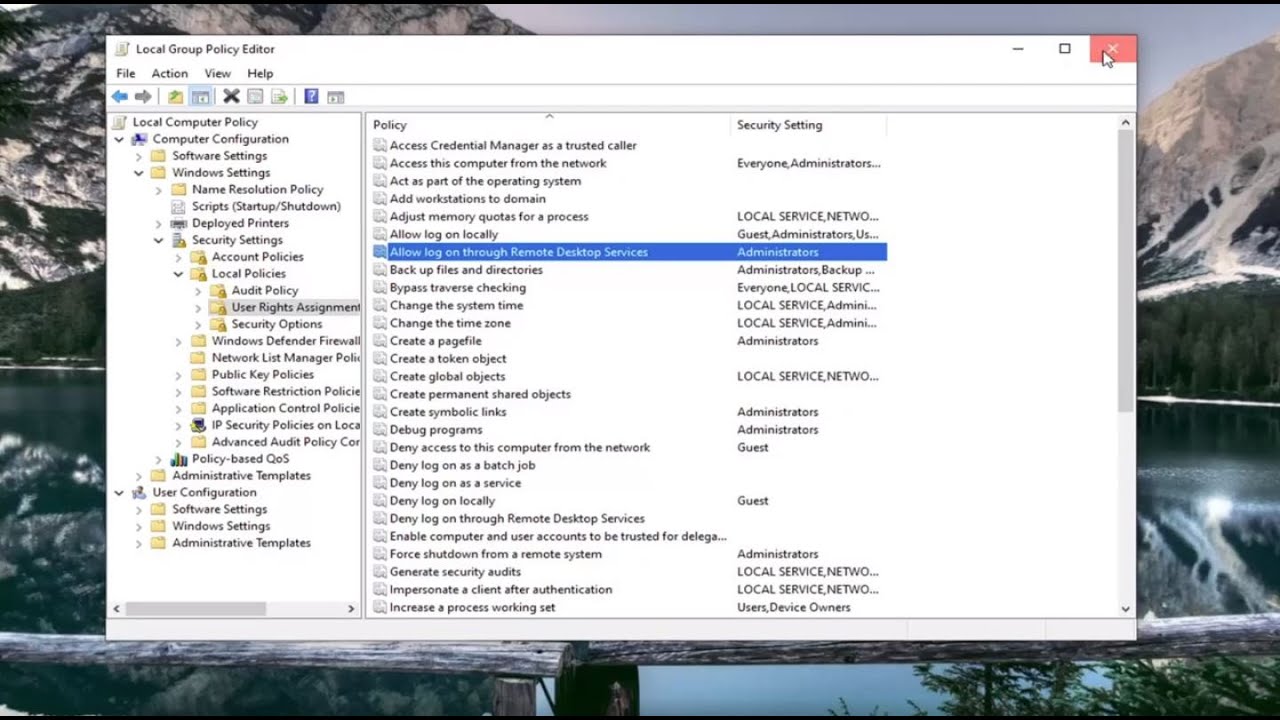The width and height of the screenshot is (1280, 720).
Task: Click the Deployed Printers icon
Action: pyautogui.click(x=179, y=223)
